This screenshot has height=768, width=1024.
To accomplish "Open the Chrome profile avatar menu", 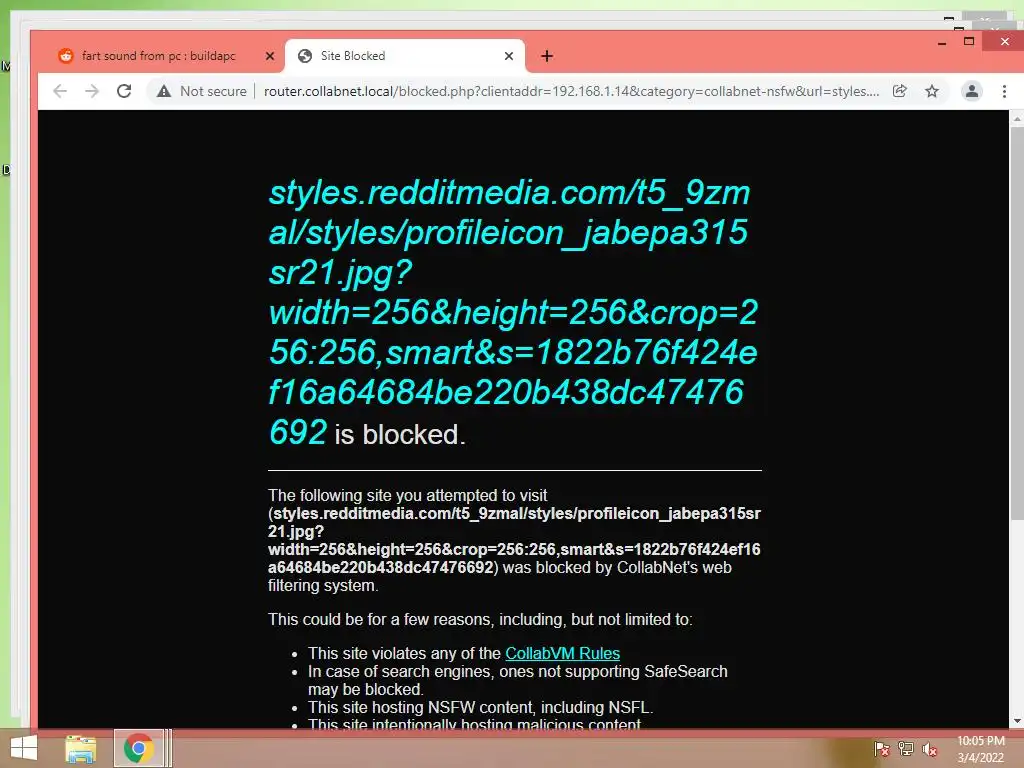I will [x=972, y=91].
